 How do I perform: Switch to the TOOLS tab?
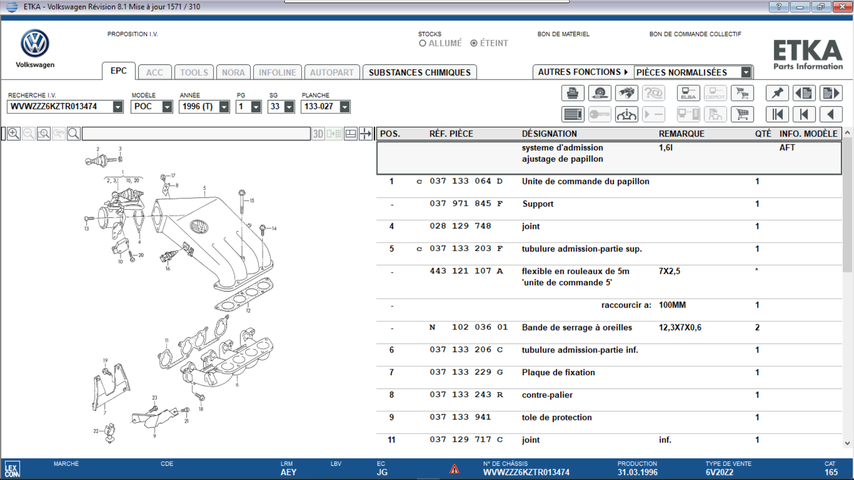point(194,72)
